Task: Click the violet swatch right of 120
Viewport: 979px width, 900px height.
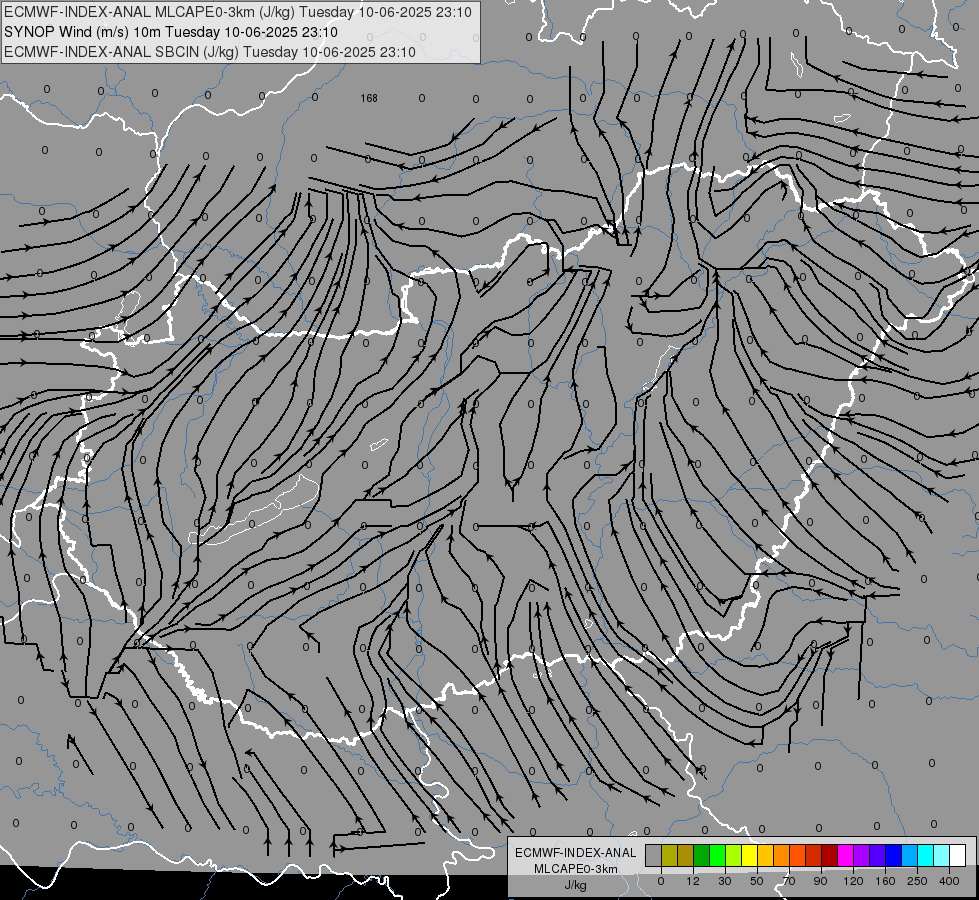Action: point(862,855)
